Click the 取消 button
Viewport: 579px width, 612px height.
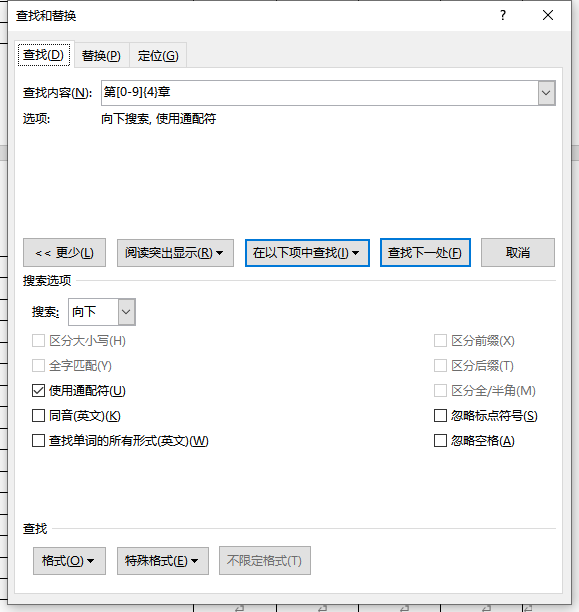tap(518, 253)
